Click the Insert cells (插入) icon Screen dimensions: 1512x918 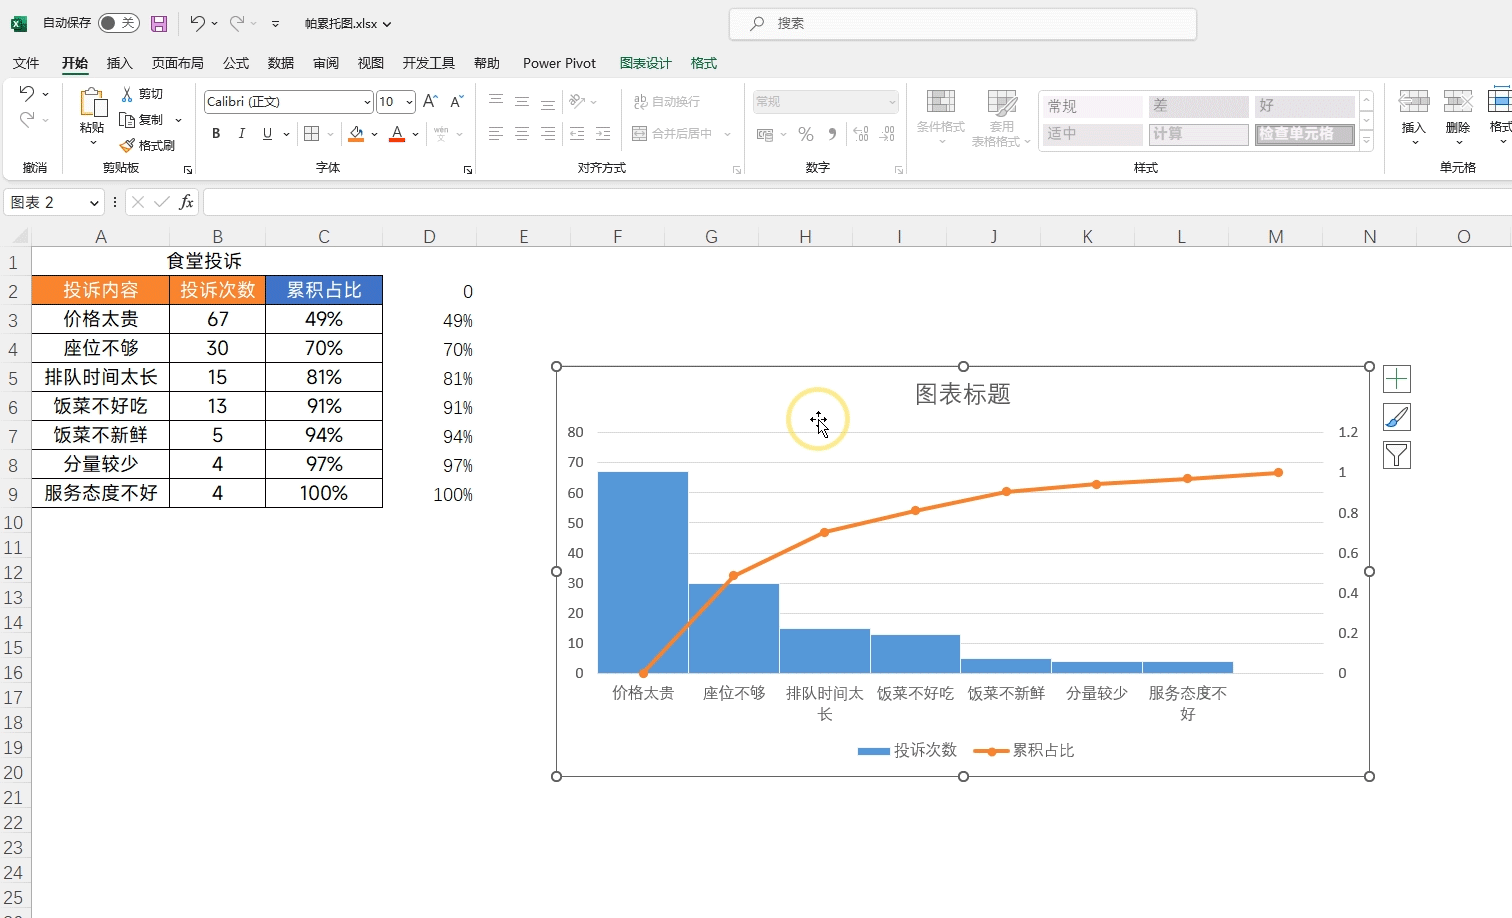tap(1414, 101)
